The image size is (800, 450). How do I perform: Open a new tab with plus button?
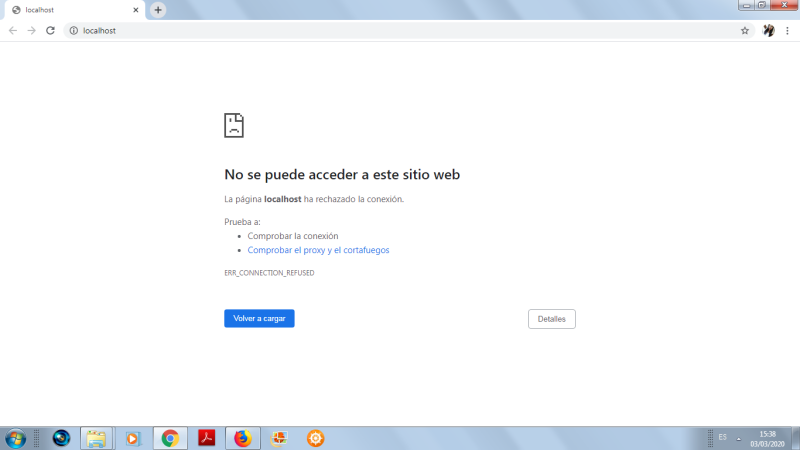point(158,10)
